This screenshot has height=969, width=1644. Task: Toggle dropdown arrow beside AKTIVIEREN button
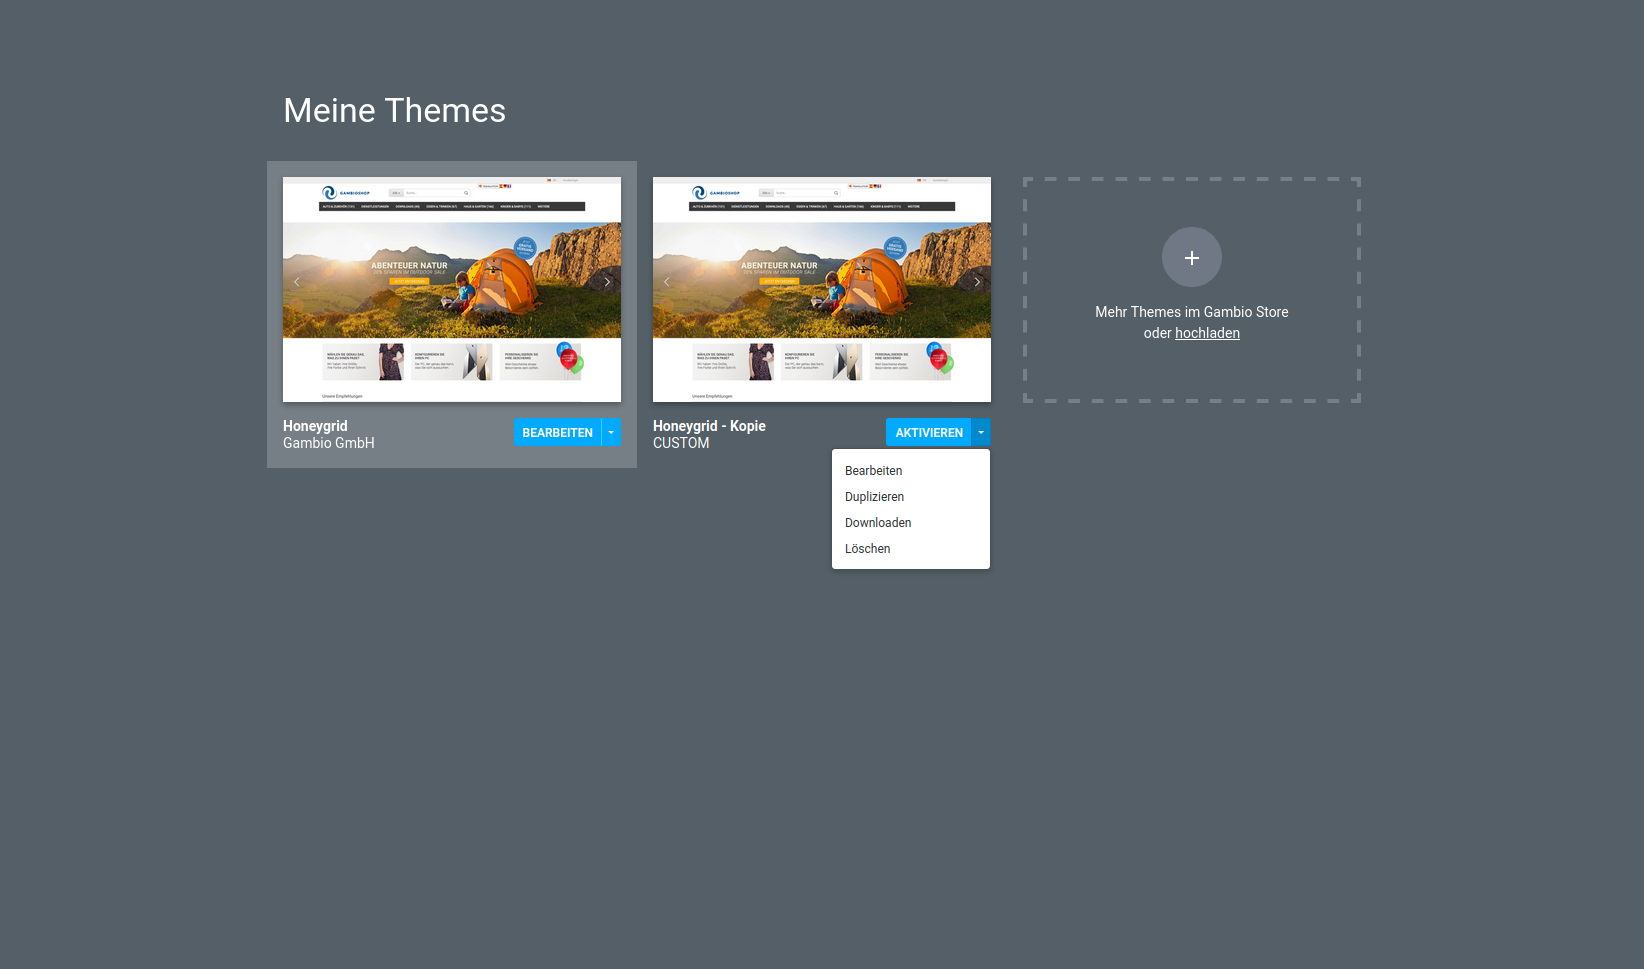[x=981, y=432]
